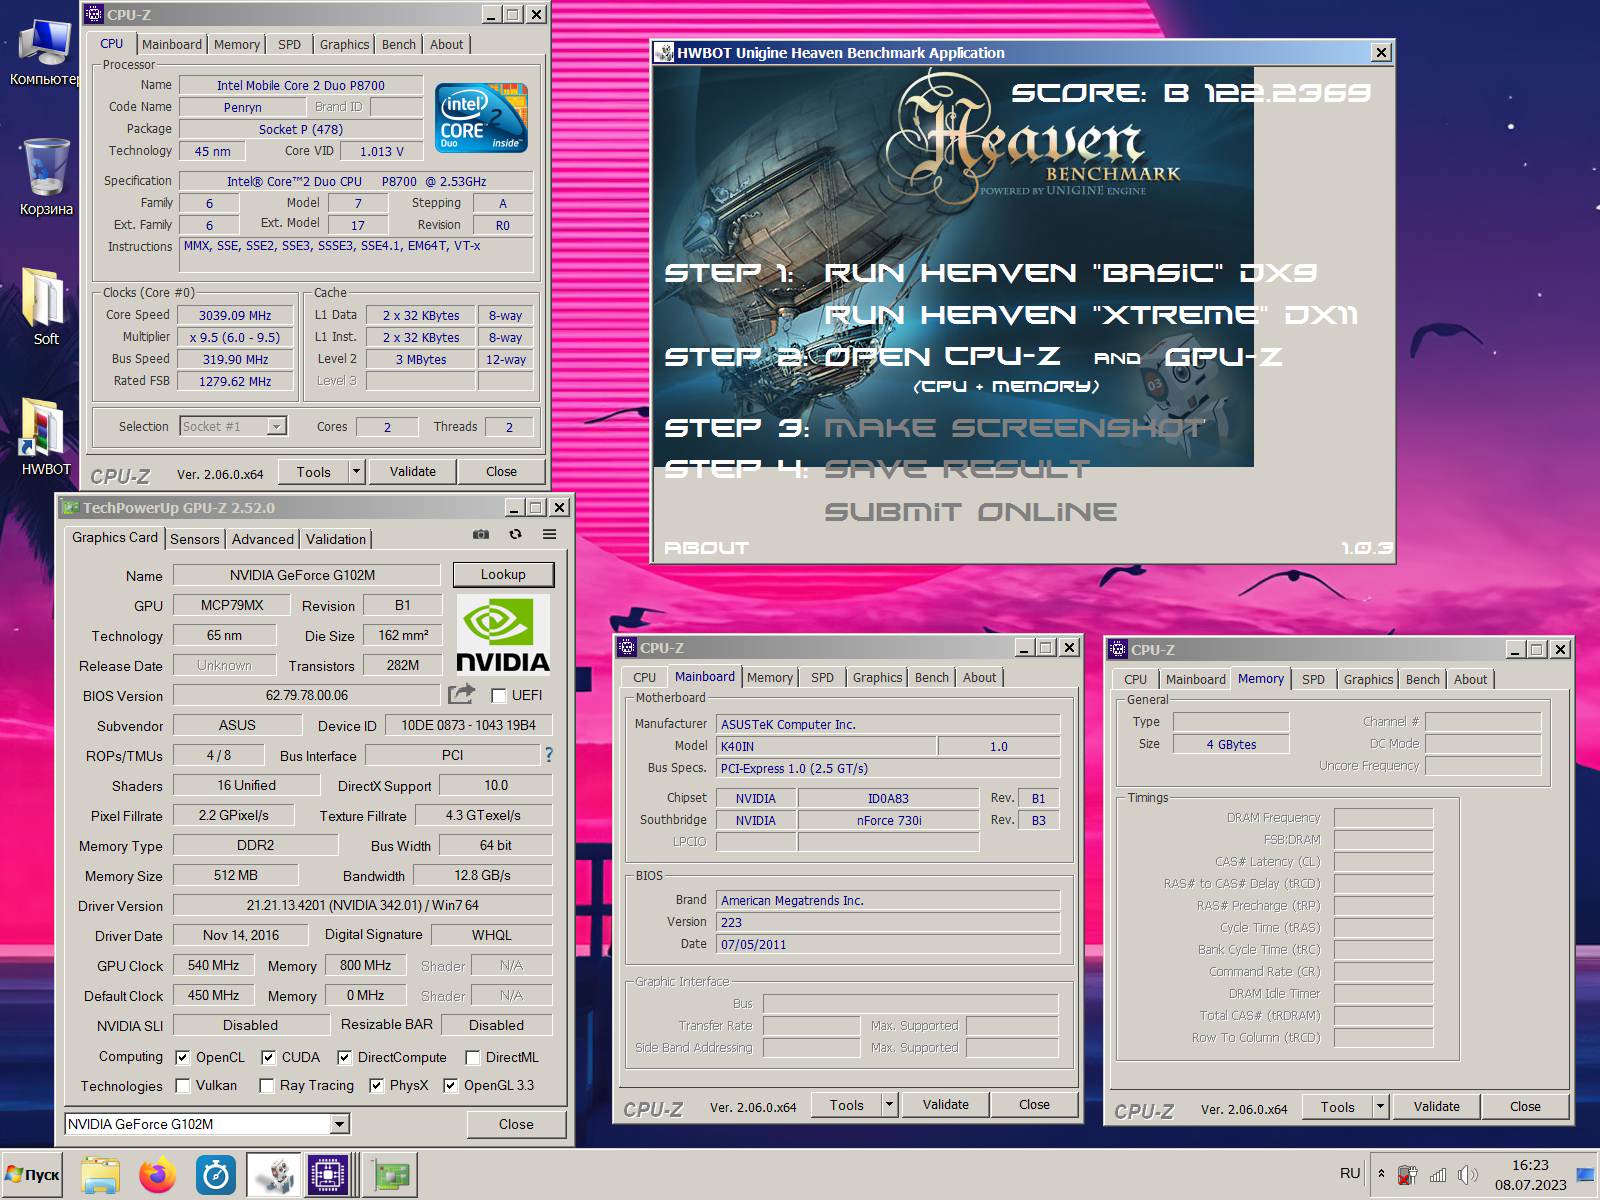The height and width of the screenshot is (1200, 1600).
Task: Show hidden tray icons arrow
Action: [1381, 1174]
